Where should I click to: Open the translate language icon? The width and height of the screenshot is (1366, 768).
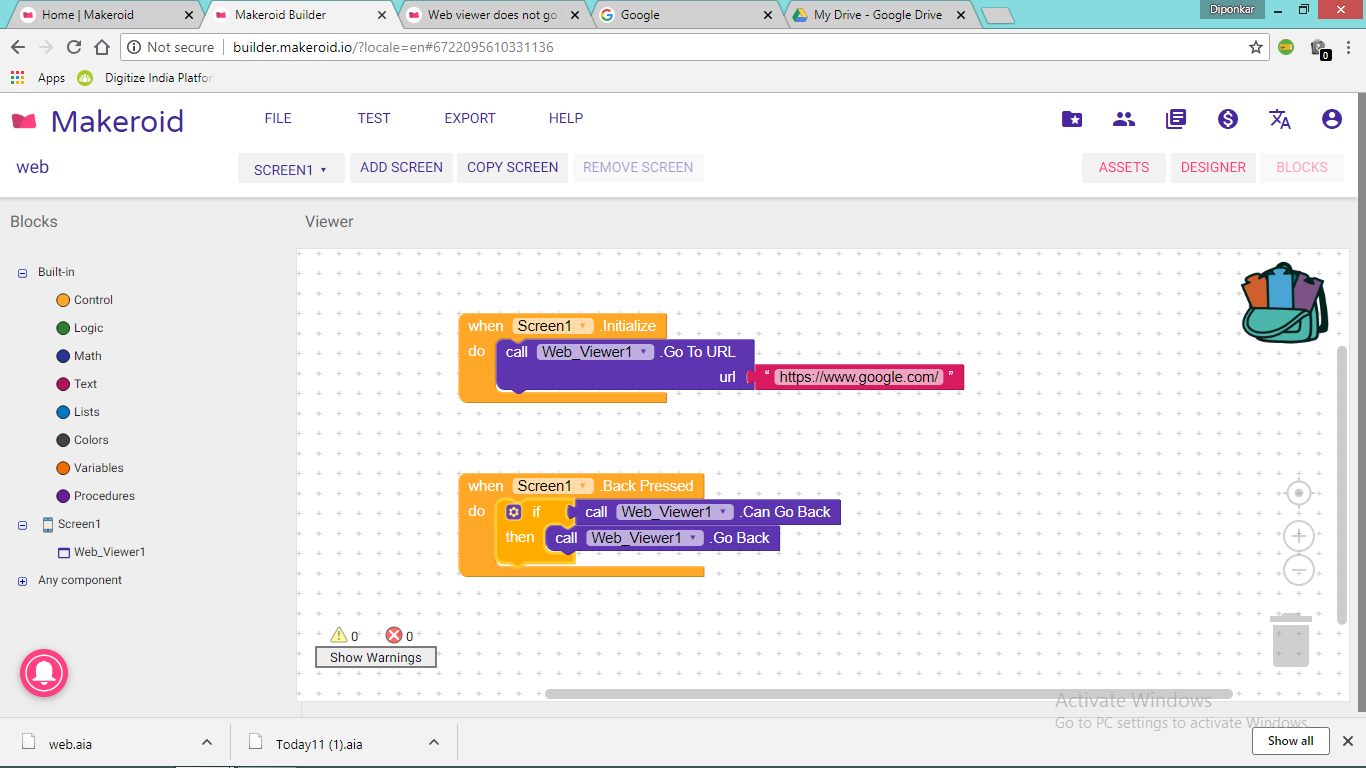coord(1279,119)
